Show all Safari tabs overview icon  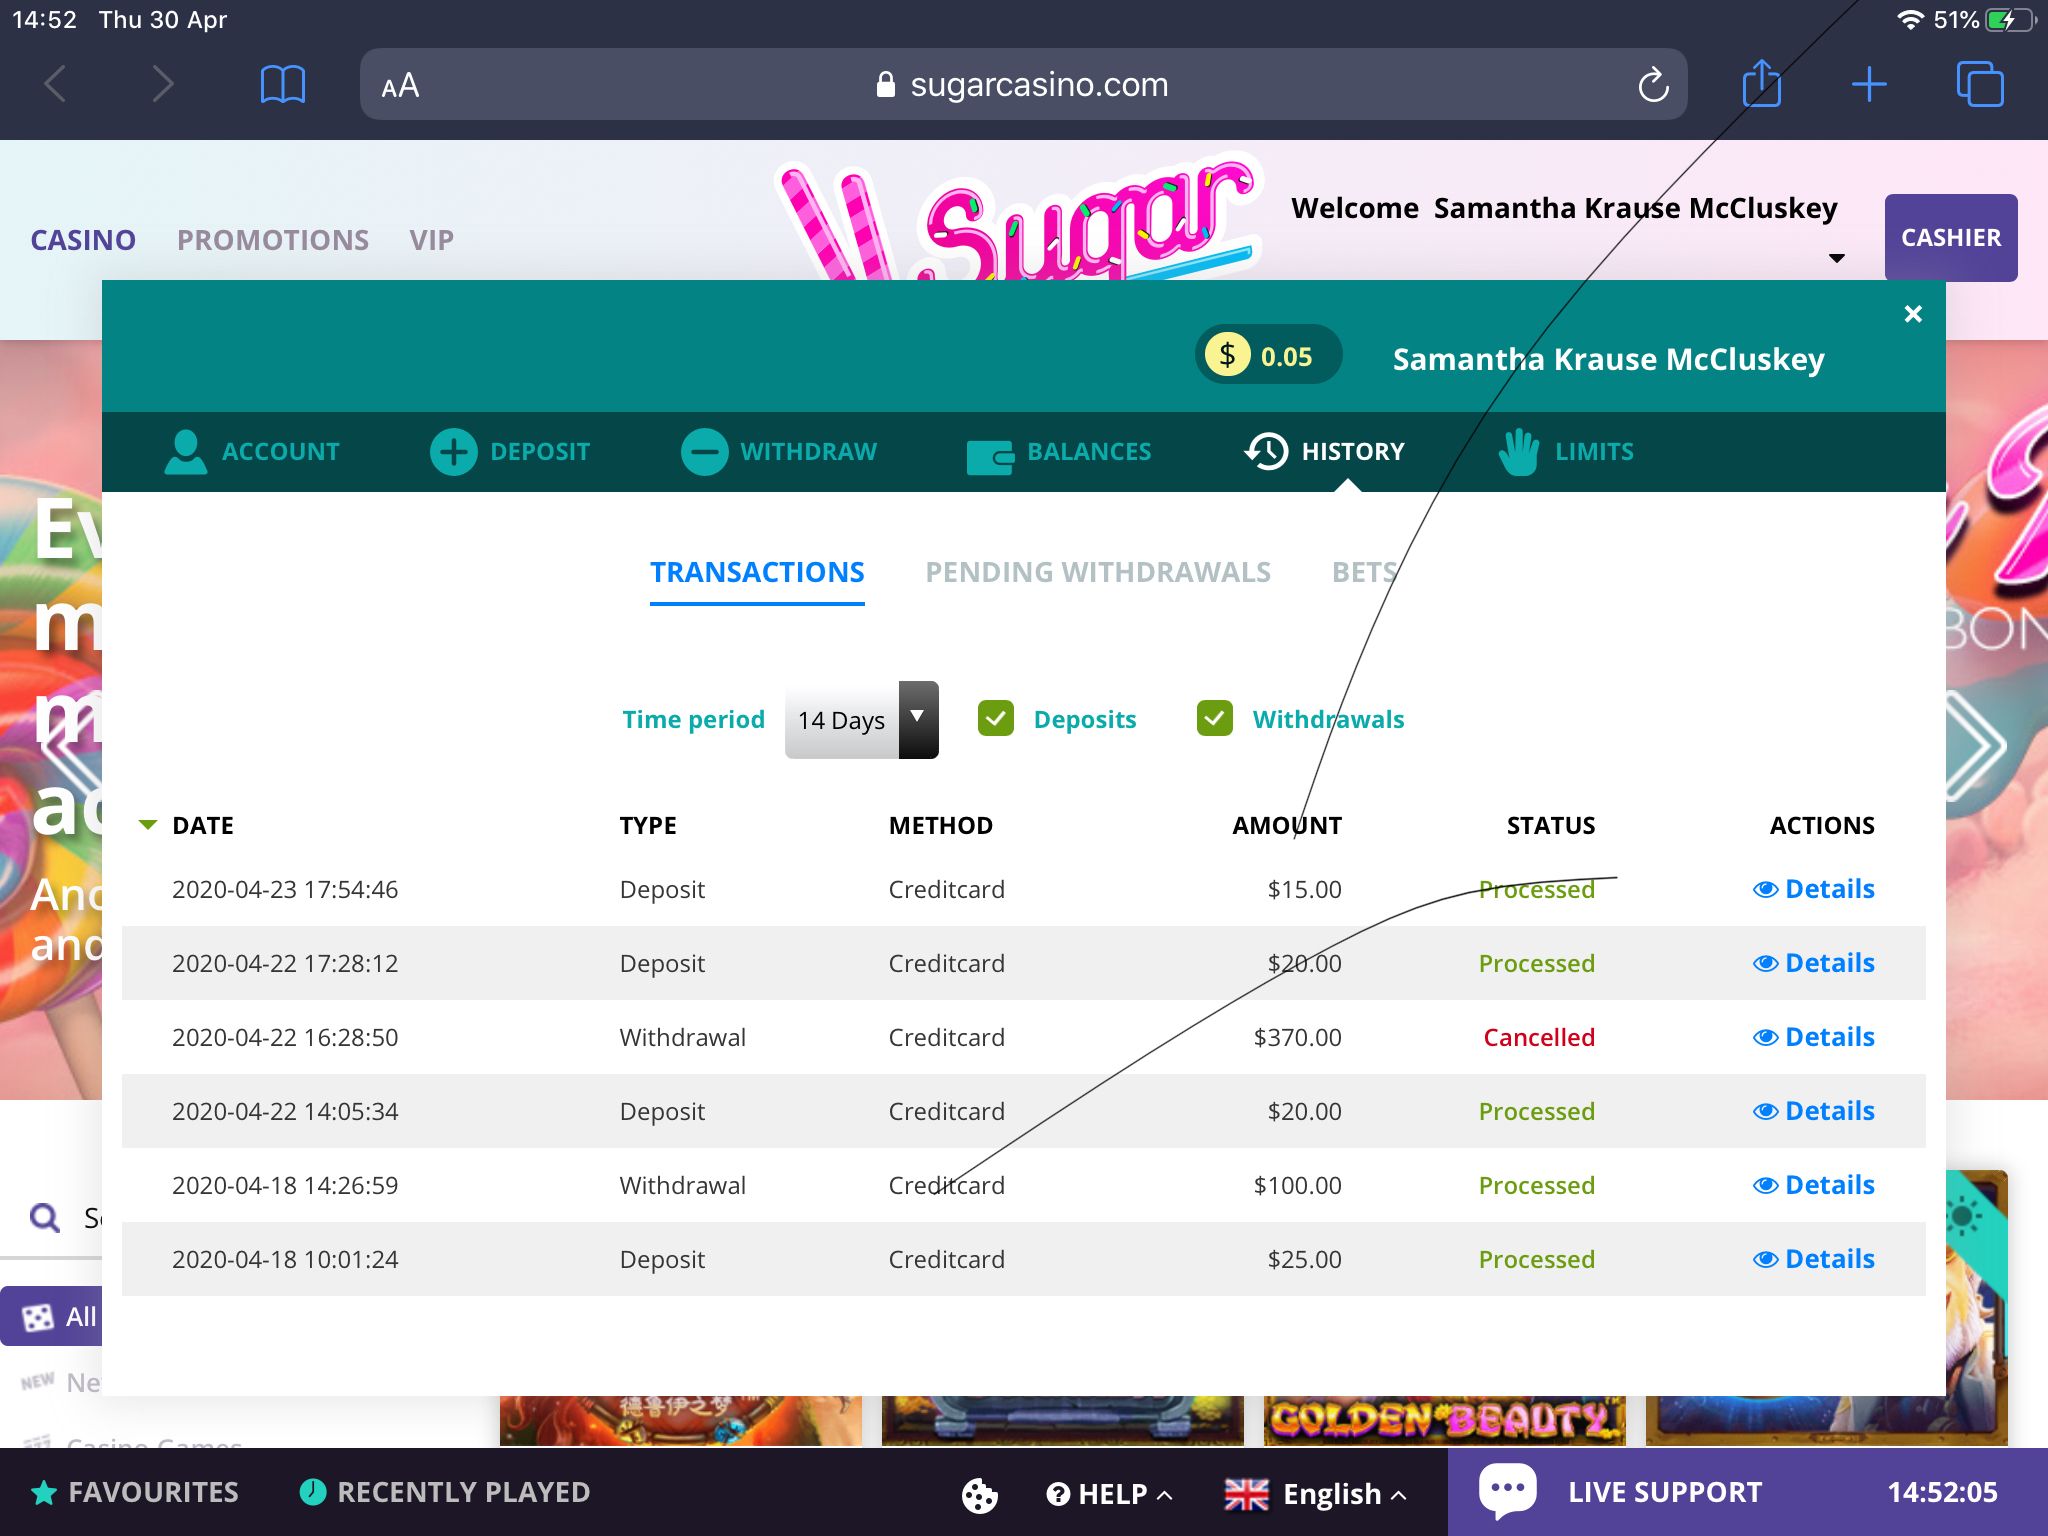pyautogui.click(x=1980, y=84)
